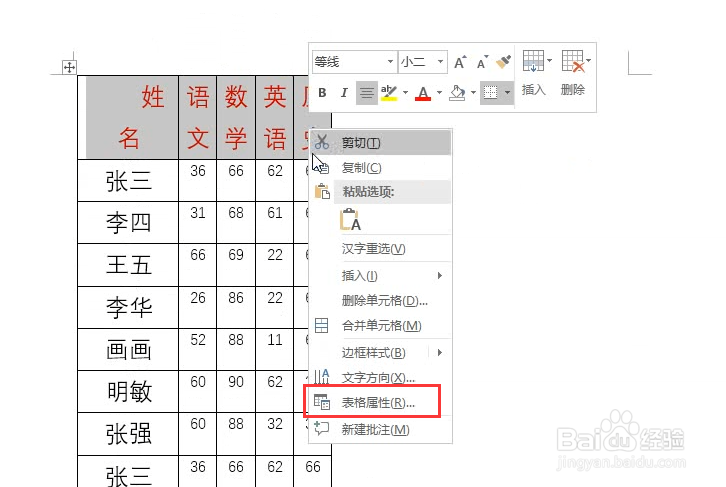This screenshot has height=487, width=726.
Task: Choose Cut (剪切) from context menu
Action: [381, 143]
